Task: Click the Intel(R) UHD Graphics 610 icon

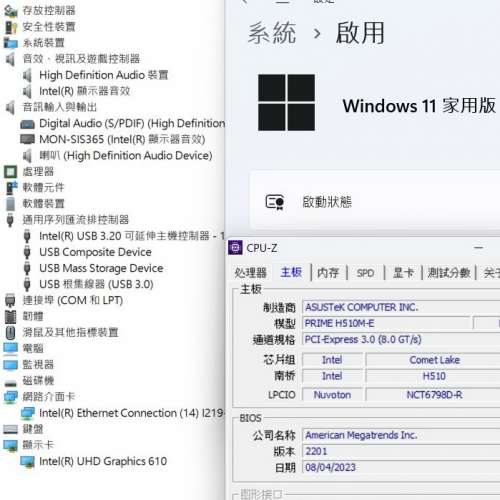Action: (27, 462)
